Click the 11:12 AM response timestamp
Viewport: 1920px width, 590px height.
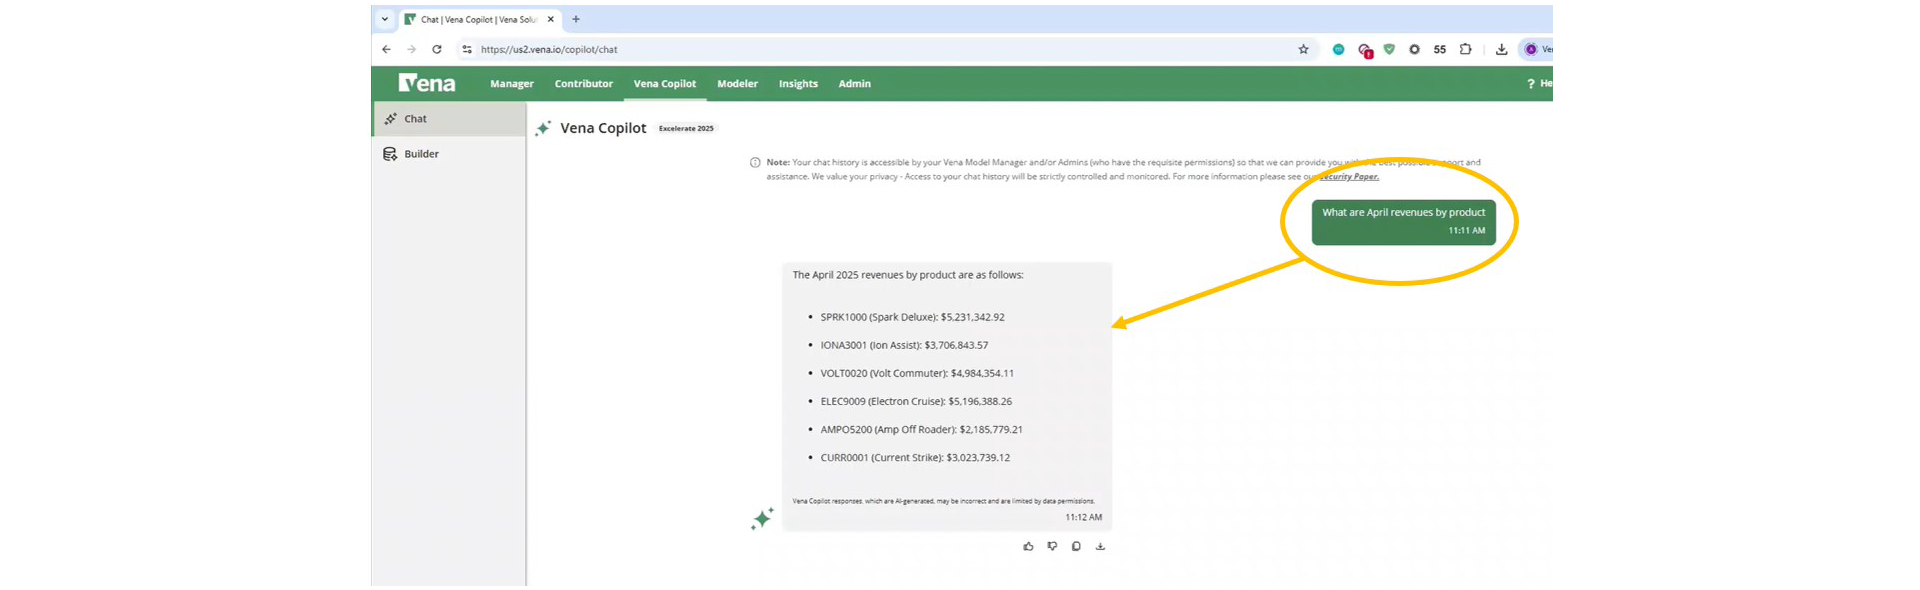tap(1083, 517)
